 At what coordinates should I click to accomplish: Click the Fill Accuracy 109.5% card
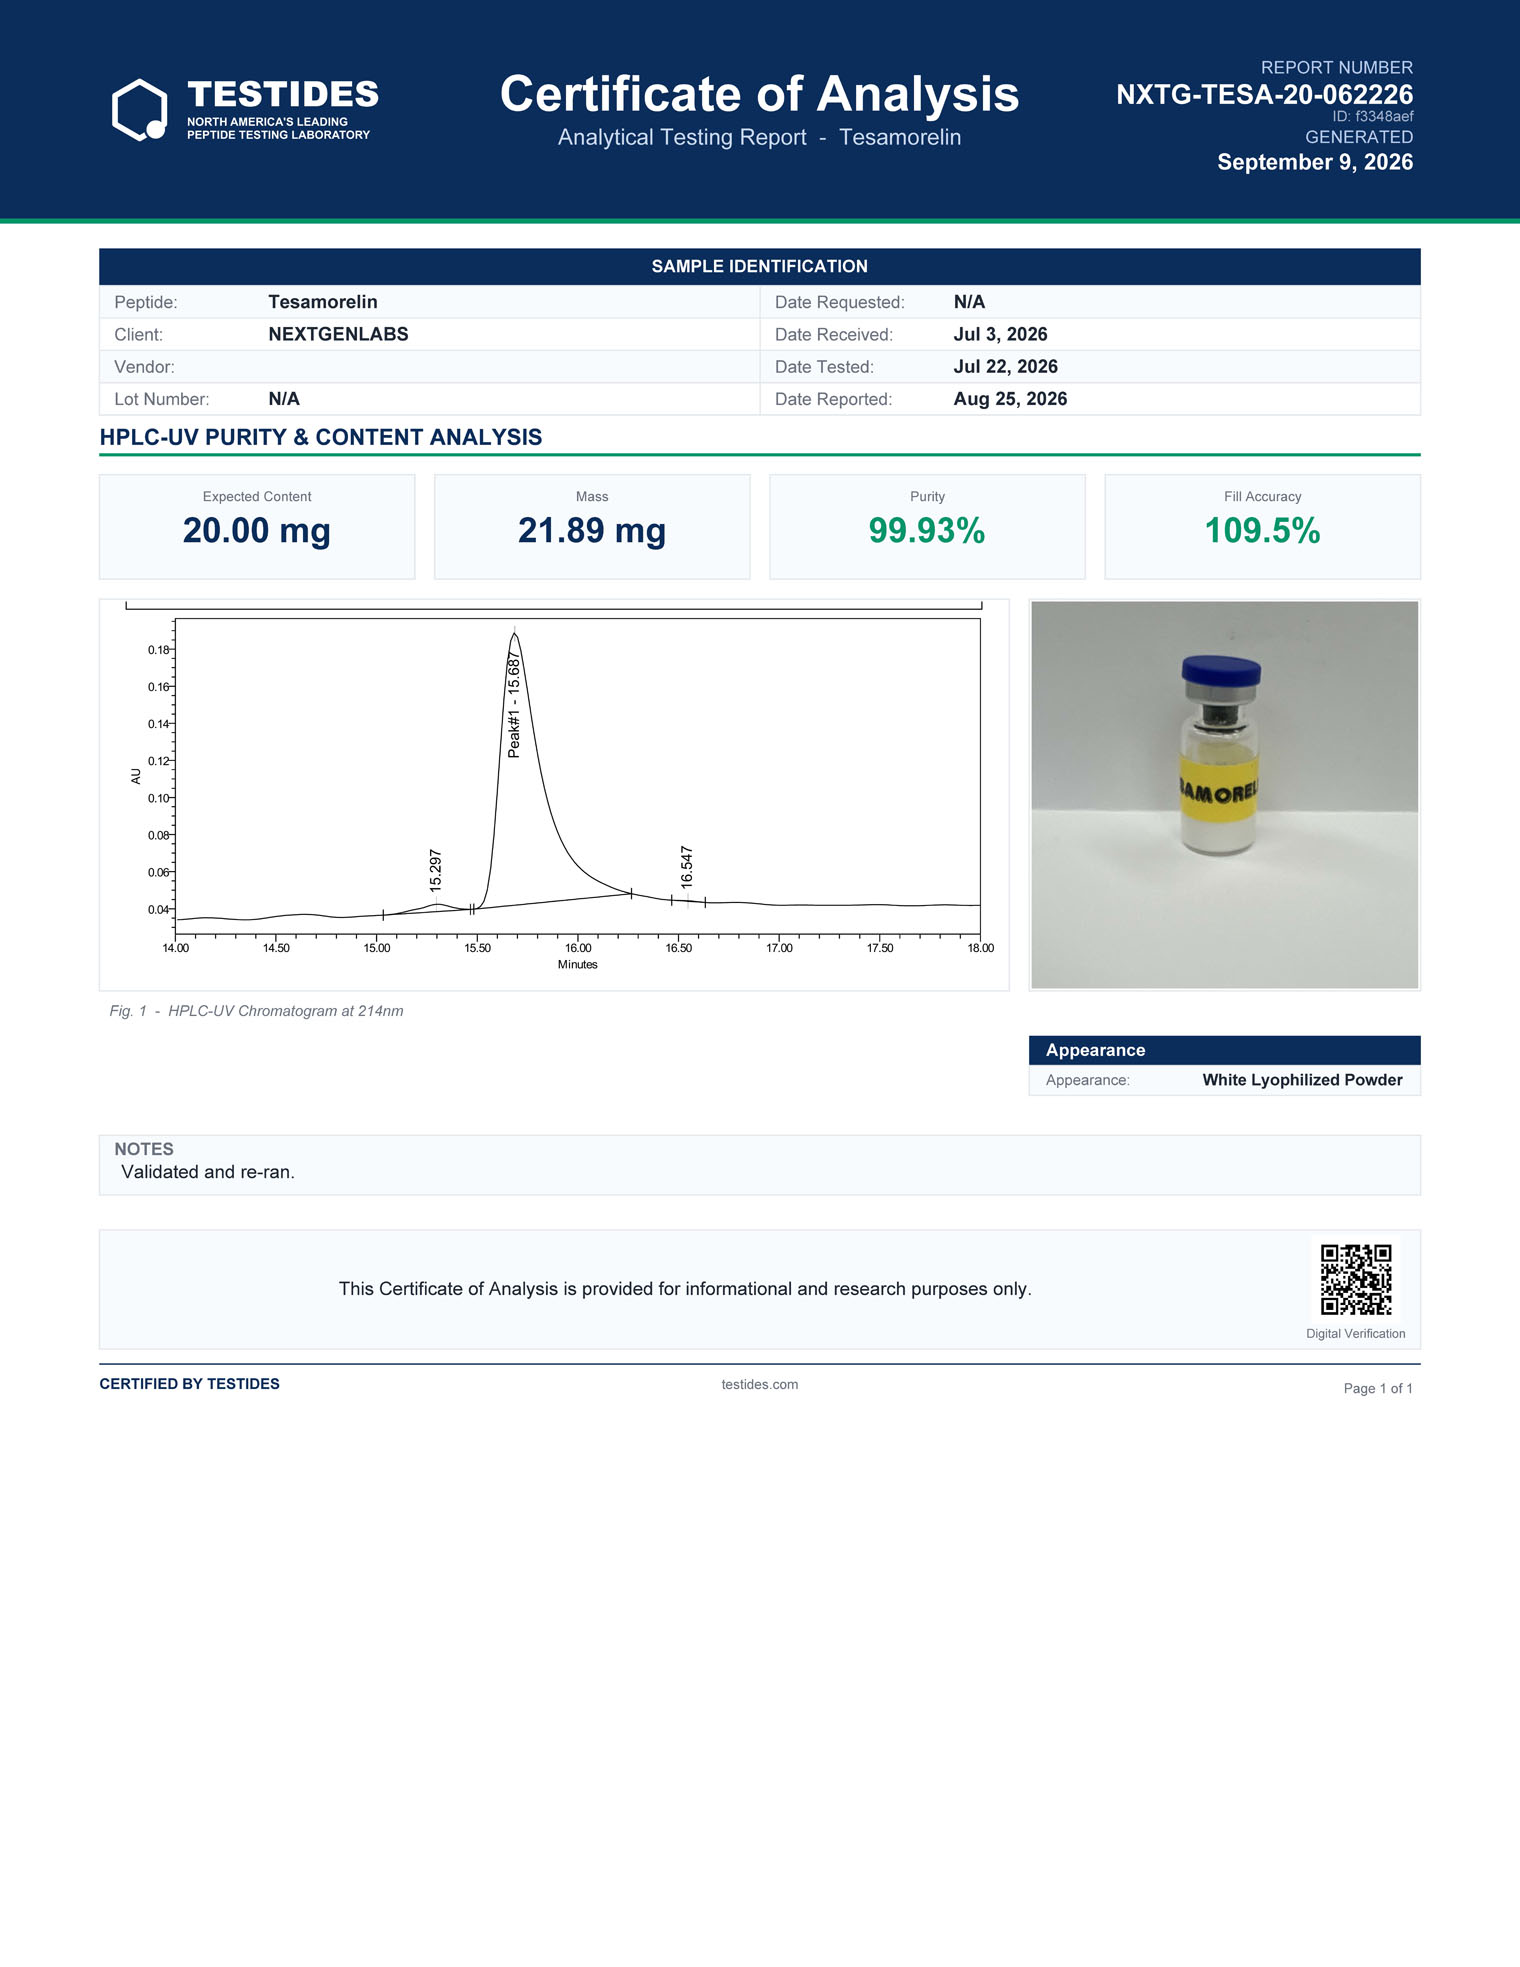1262,527
